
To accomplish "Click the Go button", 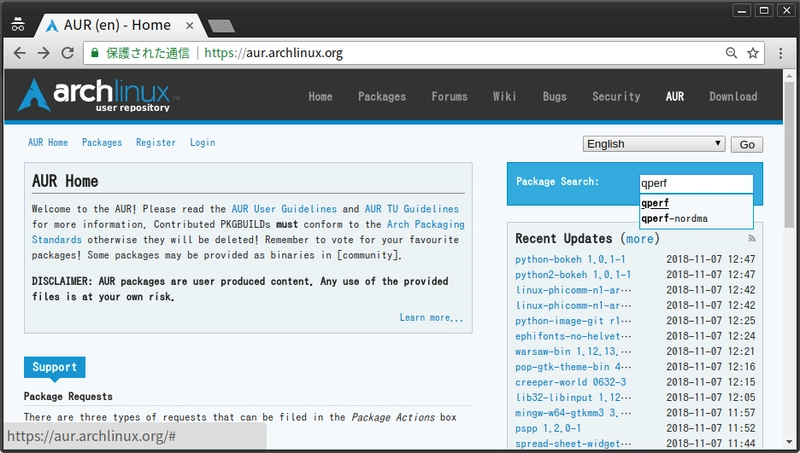I will tap(747, 144).
